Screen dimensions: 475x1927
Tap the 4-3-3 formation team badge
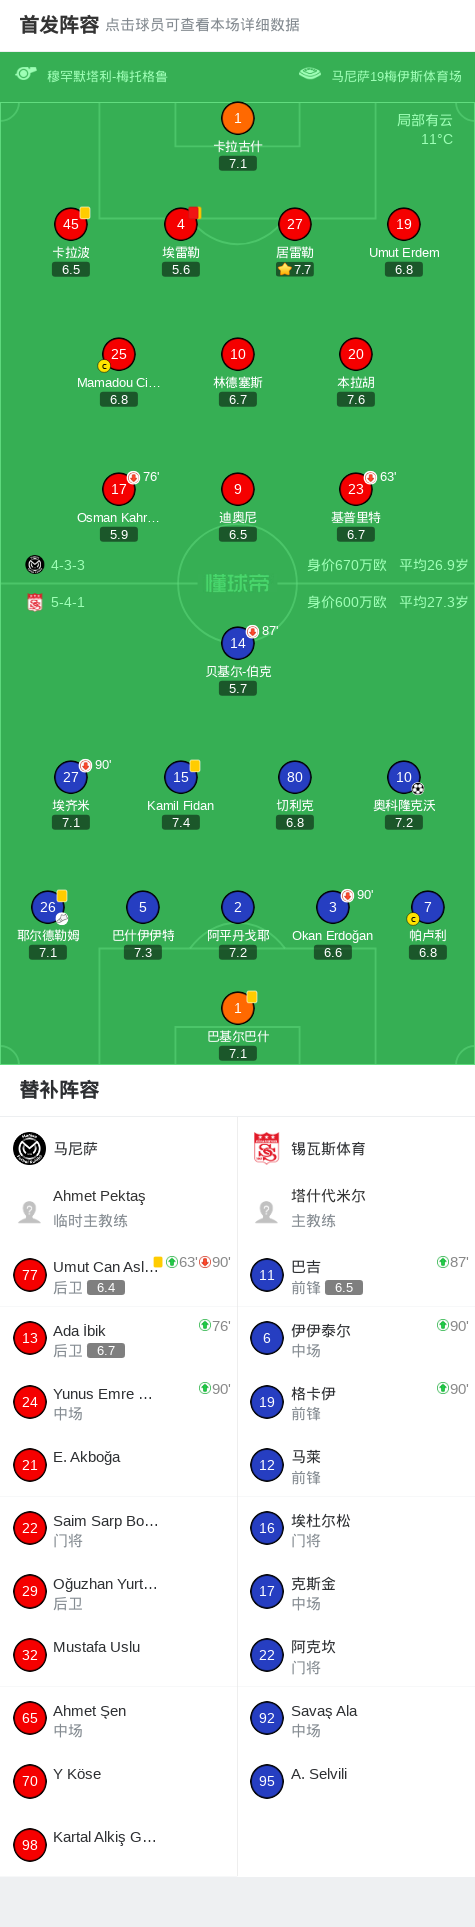[x=35, y=565]
